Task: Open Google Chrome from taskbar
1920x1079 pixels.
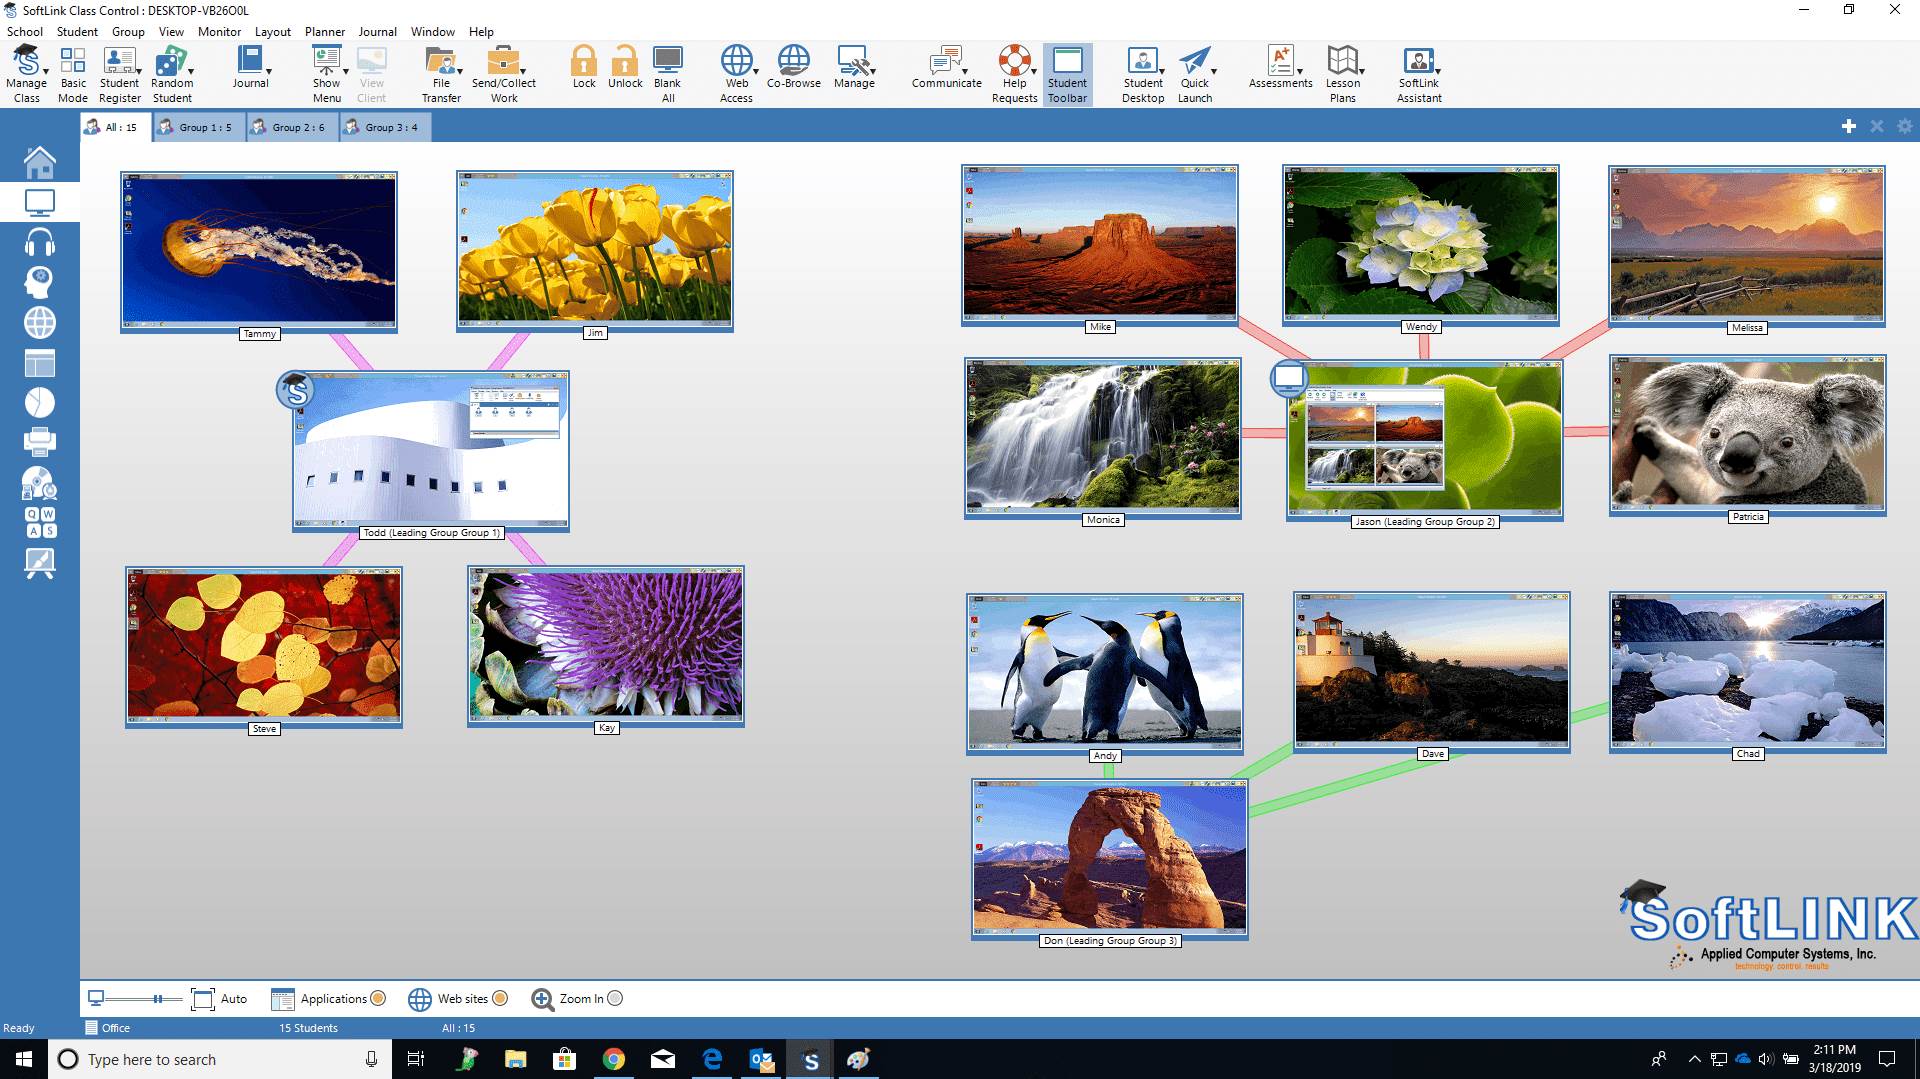Action: [x=614, y=1059]
